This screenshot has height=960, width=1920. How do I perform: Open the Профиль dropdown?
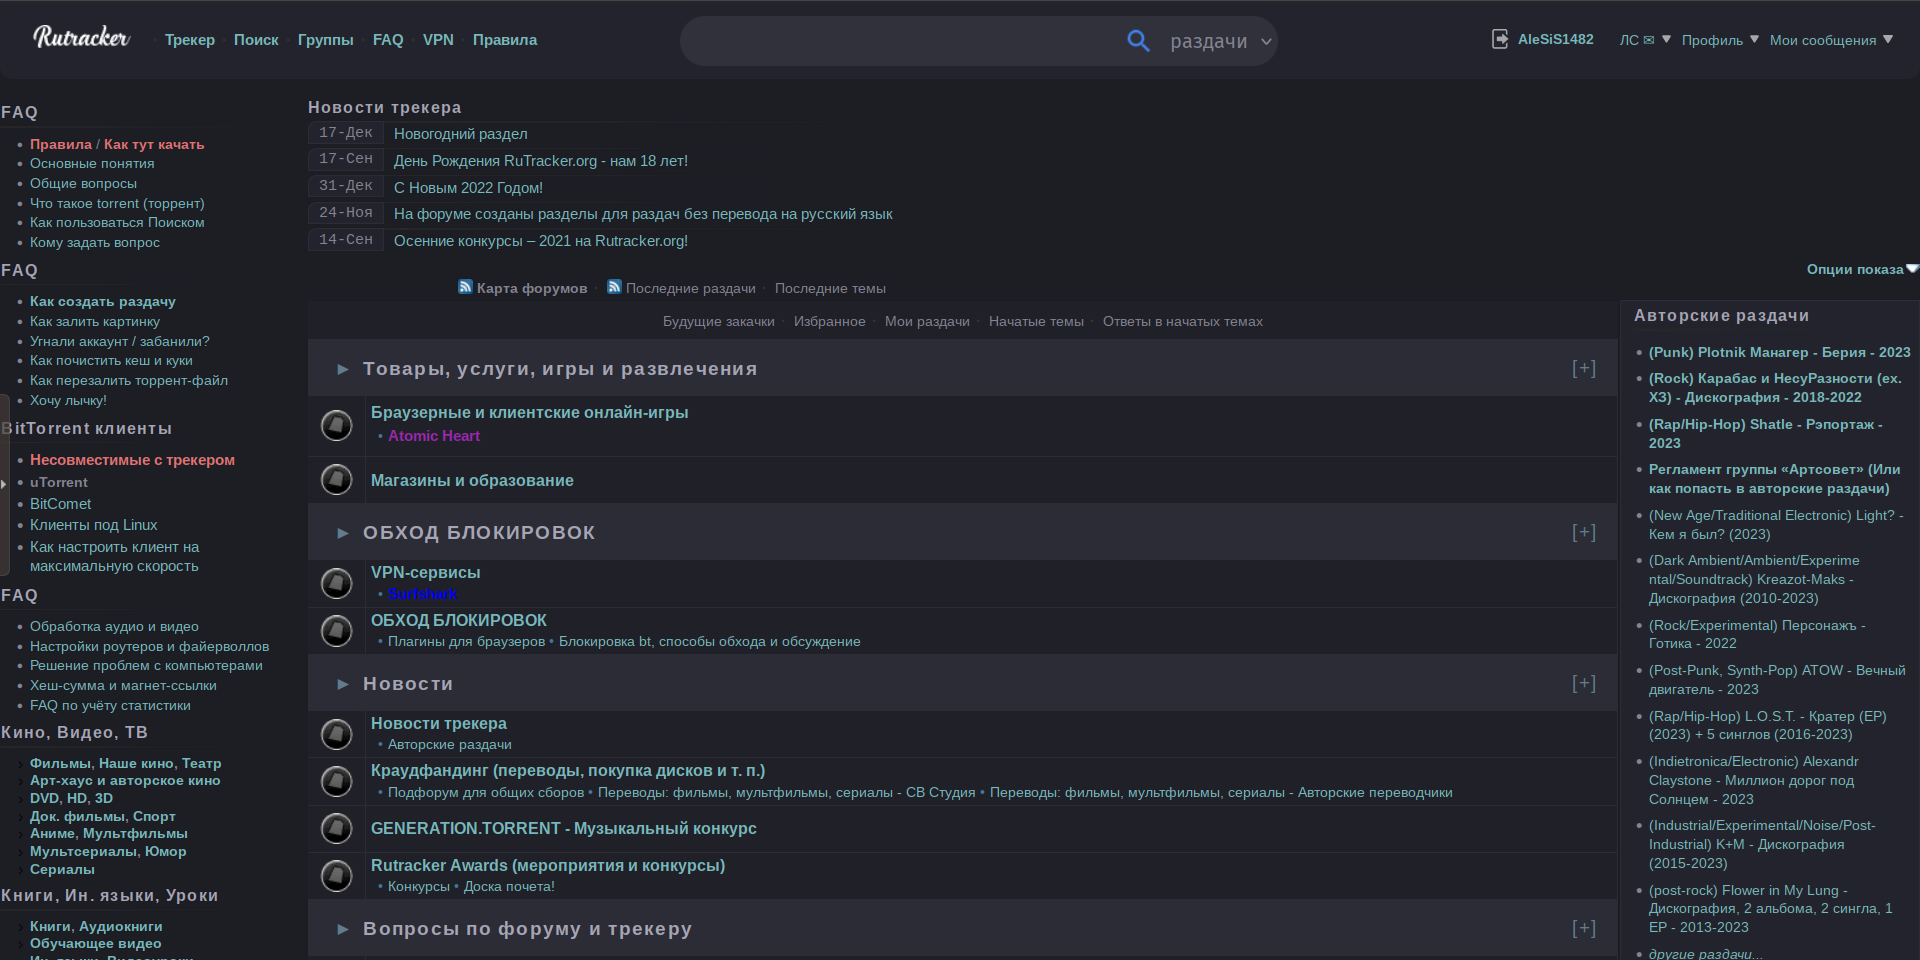pyautogui.click(x=1720, y=40)
